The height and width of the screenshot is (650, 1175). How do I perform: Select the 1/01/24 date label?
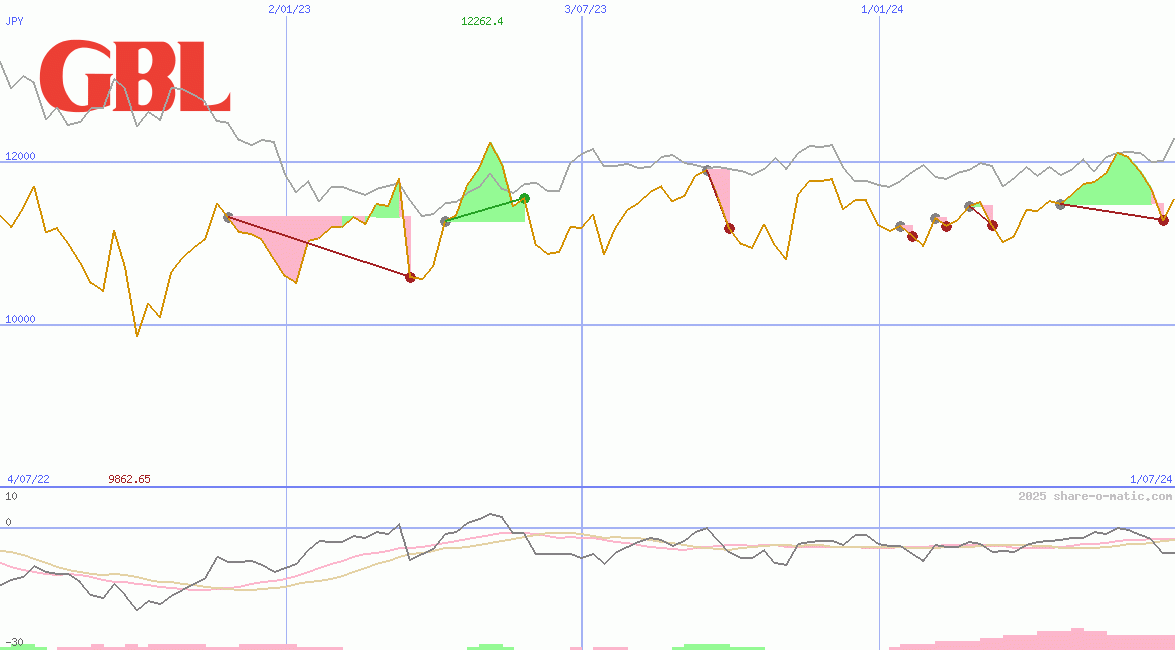click(882, 9)
